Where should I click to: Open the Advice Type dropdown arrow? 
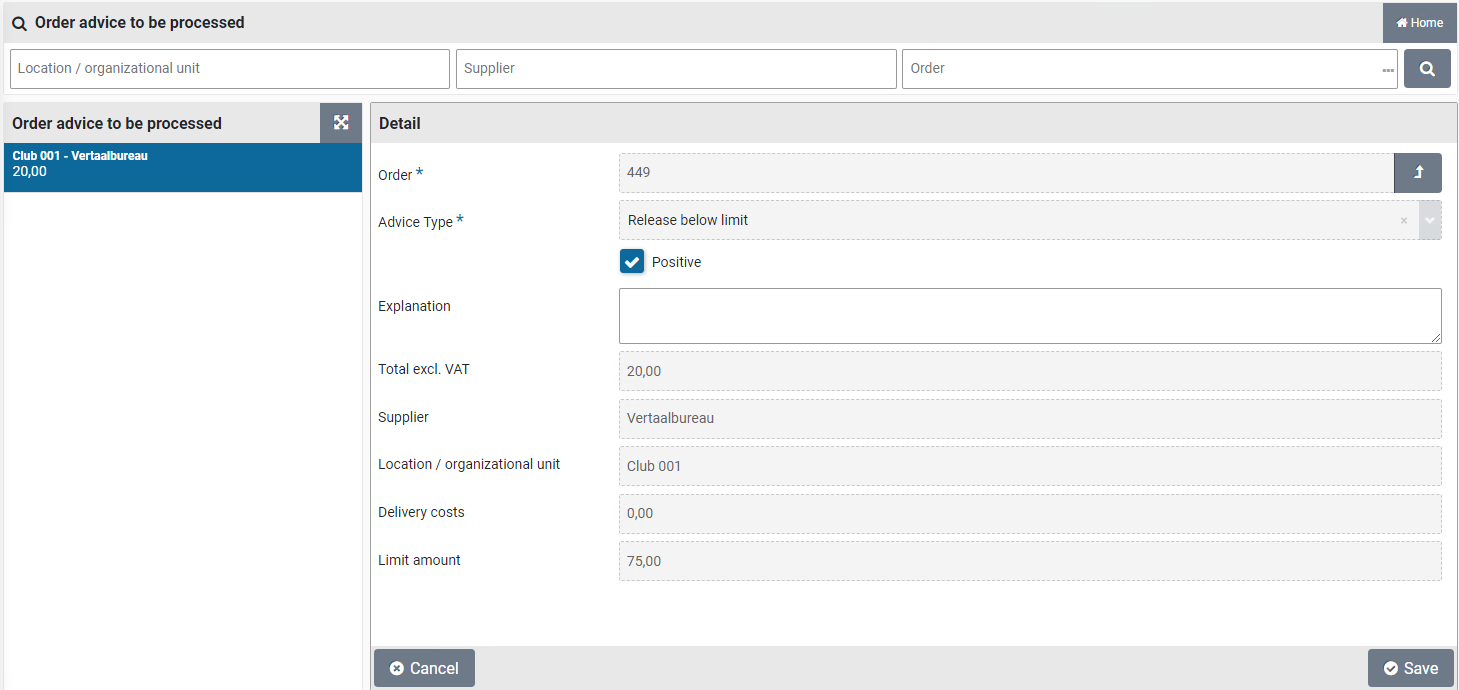[1430, 221]
